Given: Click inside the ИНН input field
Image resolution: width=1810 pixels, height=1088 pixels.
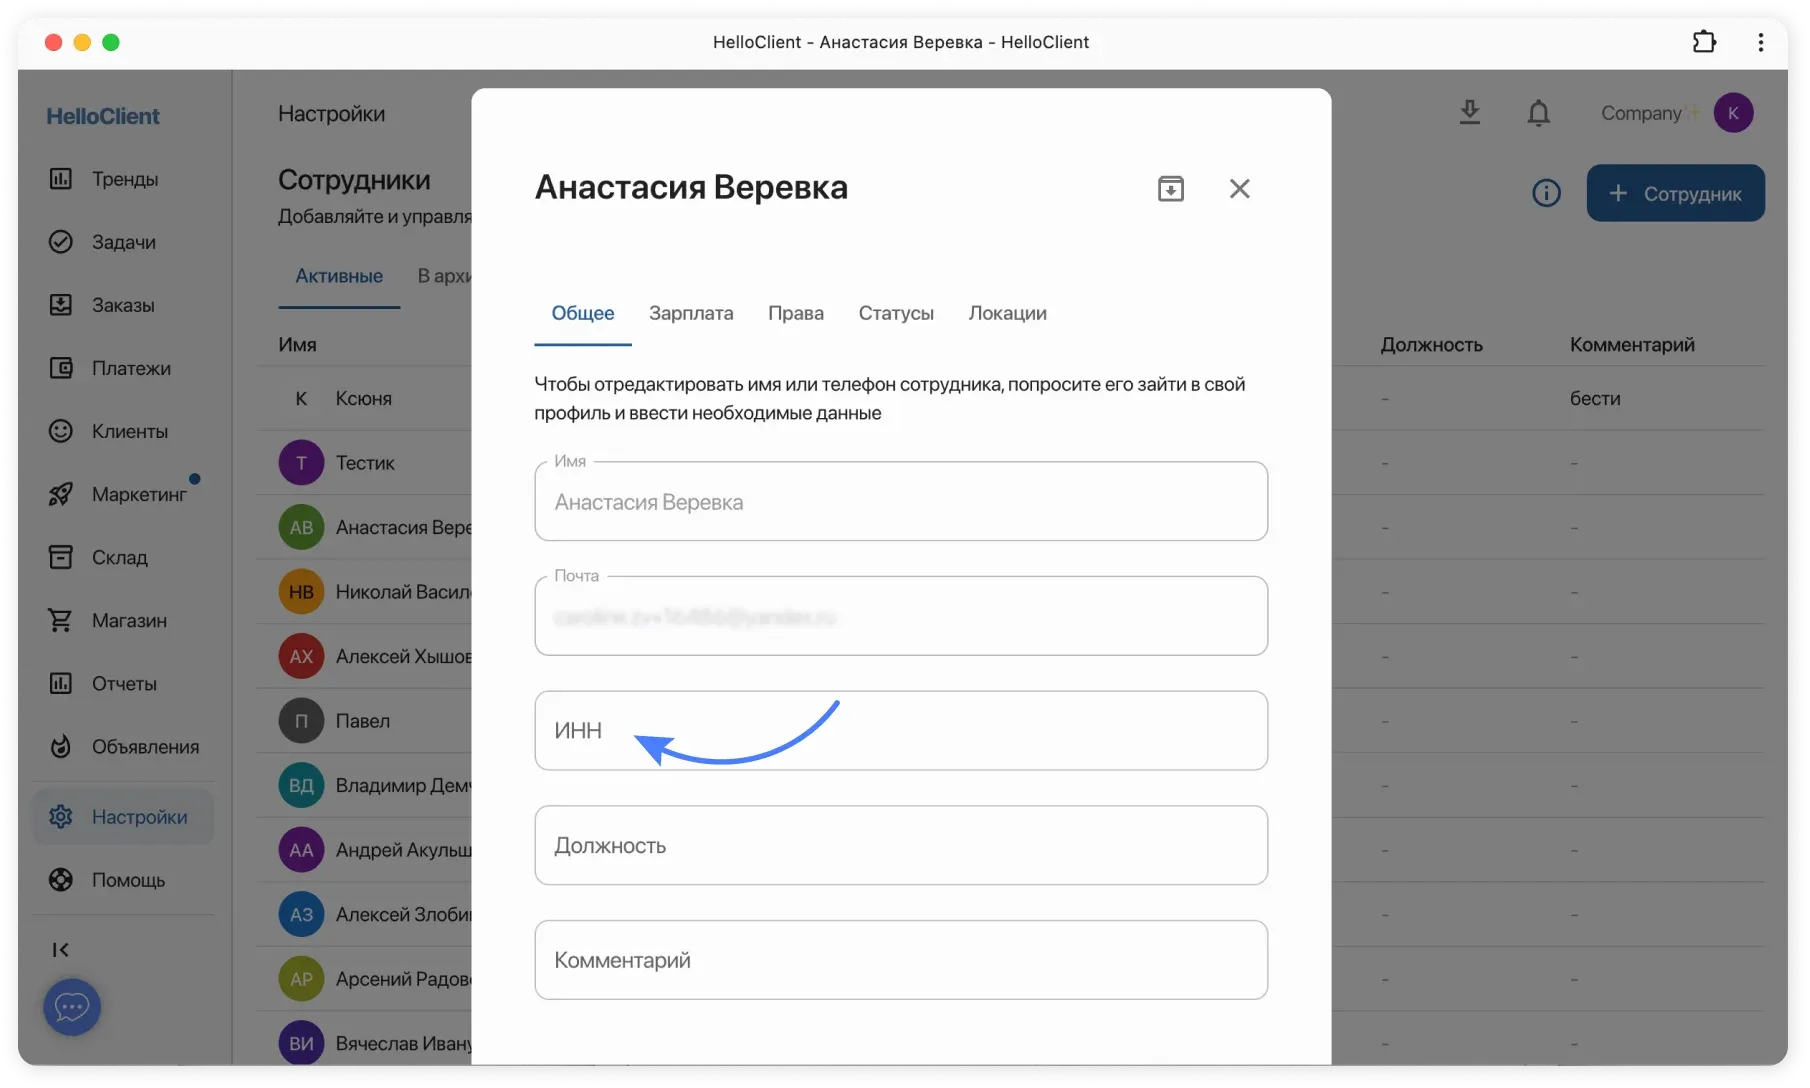Looking at the screenshot, I should (900, 730).
